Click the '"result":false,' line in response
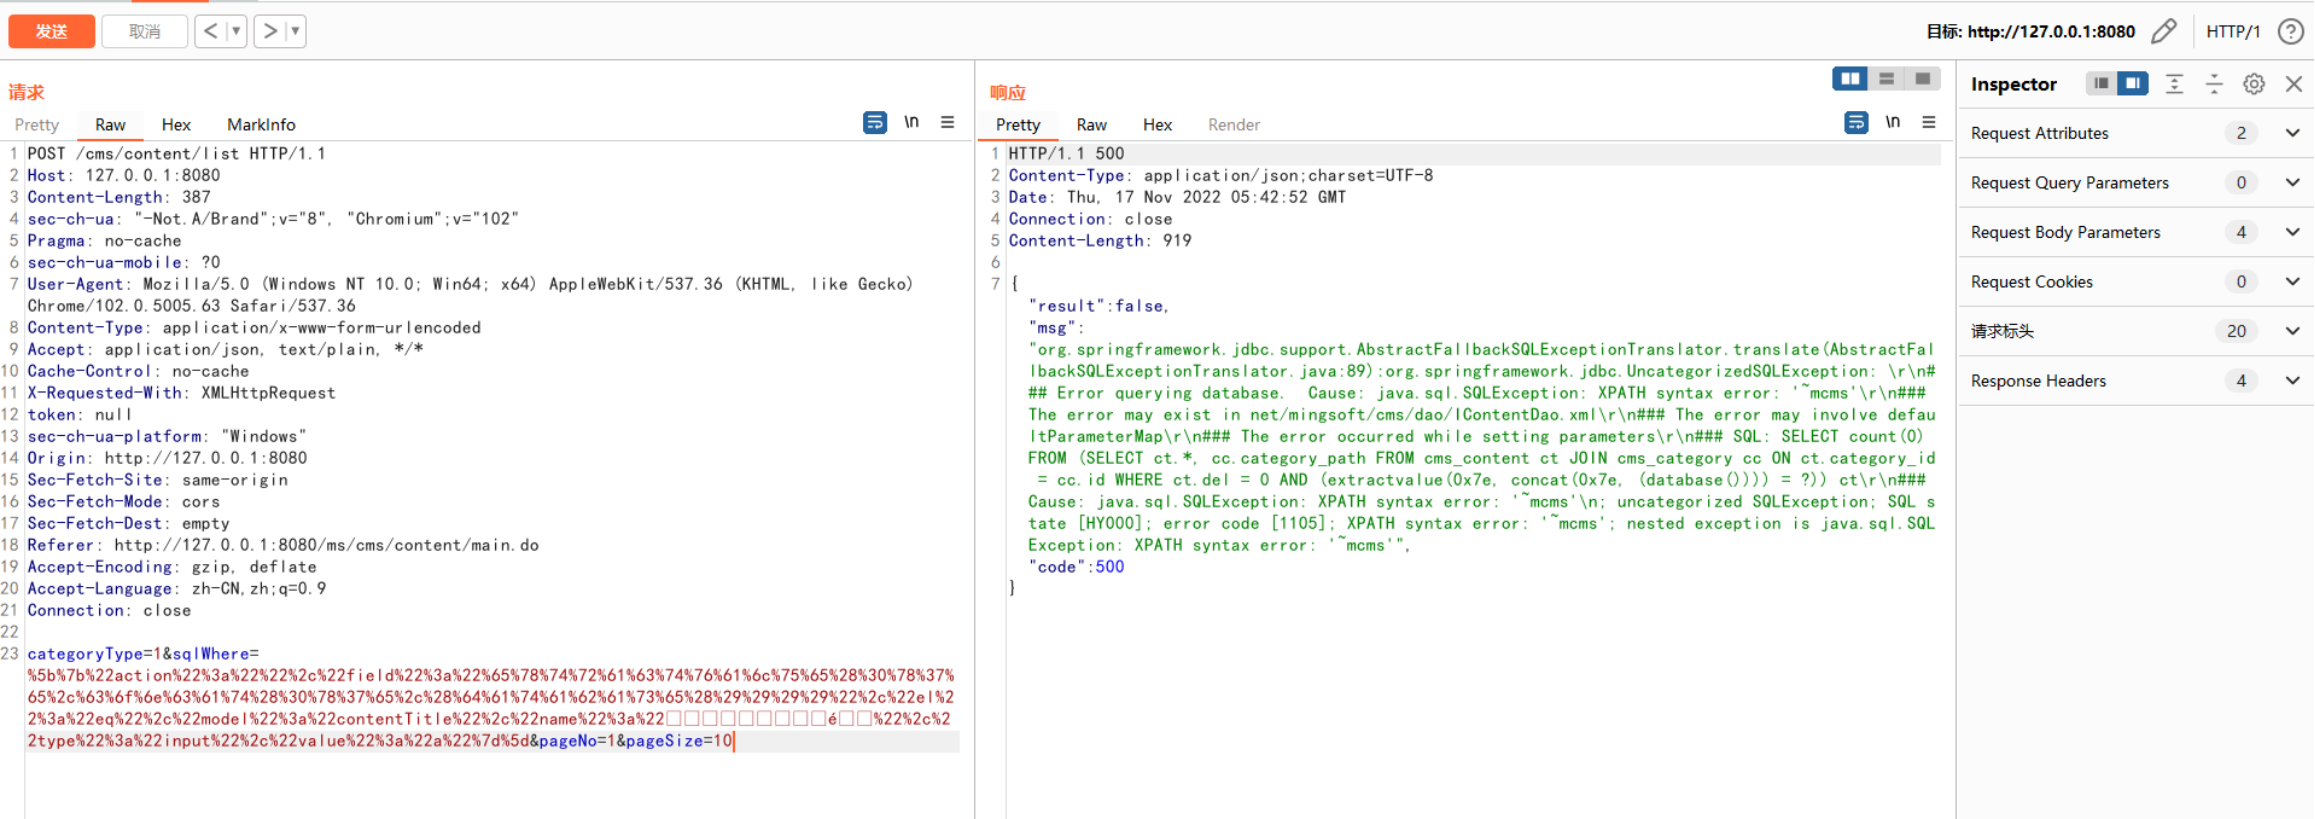The height and width of the screenshot is (819, 2315). coord(1098,306)
